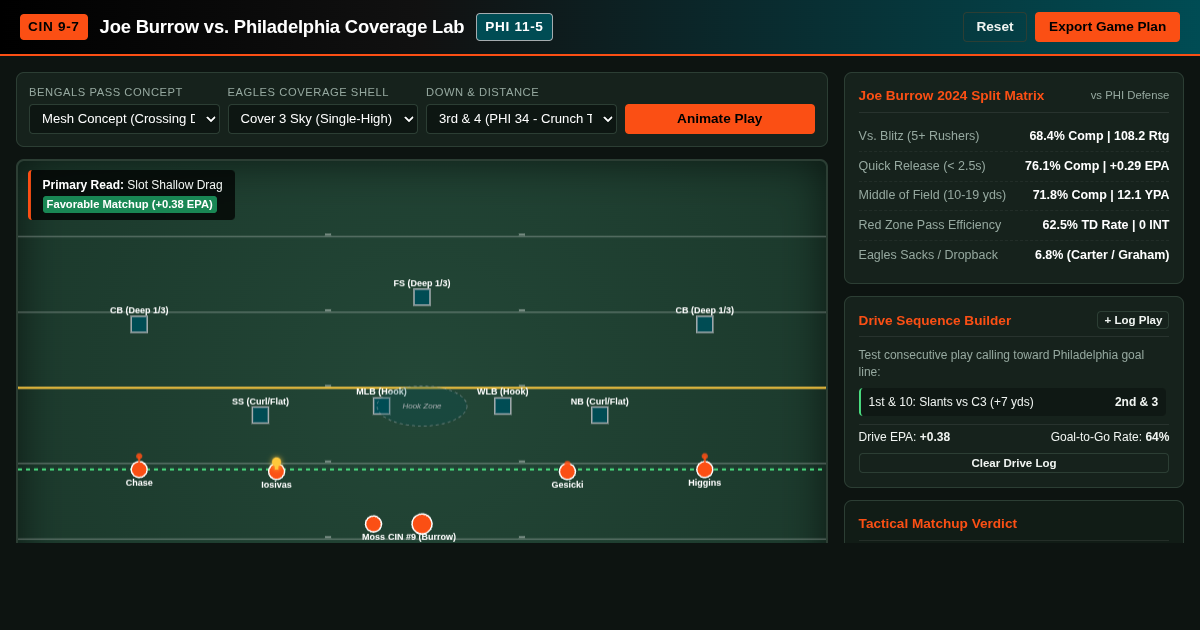Select the Moss running back marker
Screen dimensions: 1200x630
(x=373, y=524)
